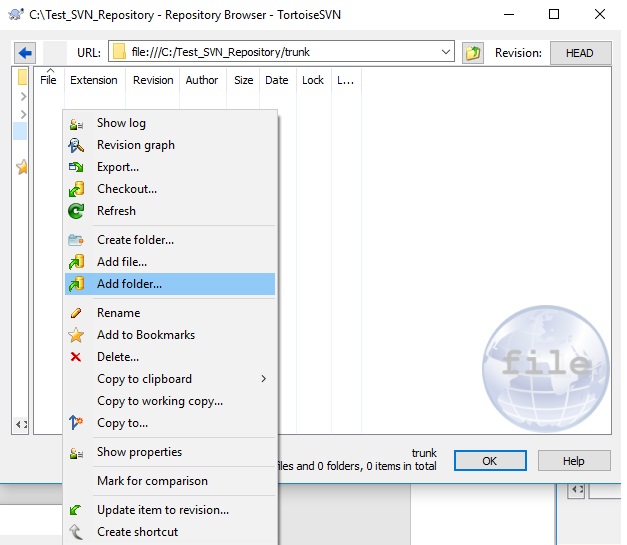Open the URL dropdown arrow
627x545 pixels.
tap(445, 52)
